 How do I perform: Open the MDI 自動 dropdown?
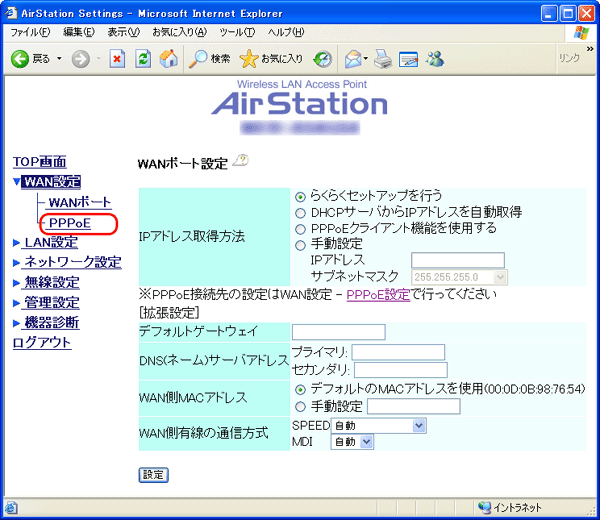(352, 442)
